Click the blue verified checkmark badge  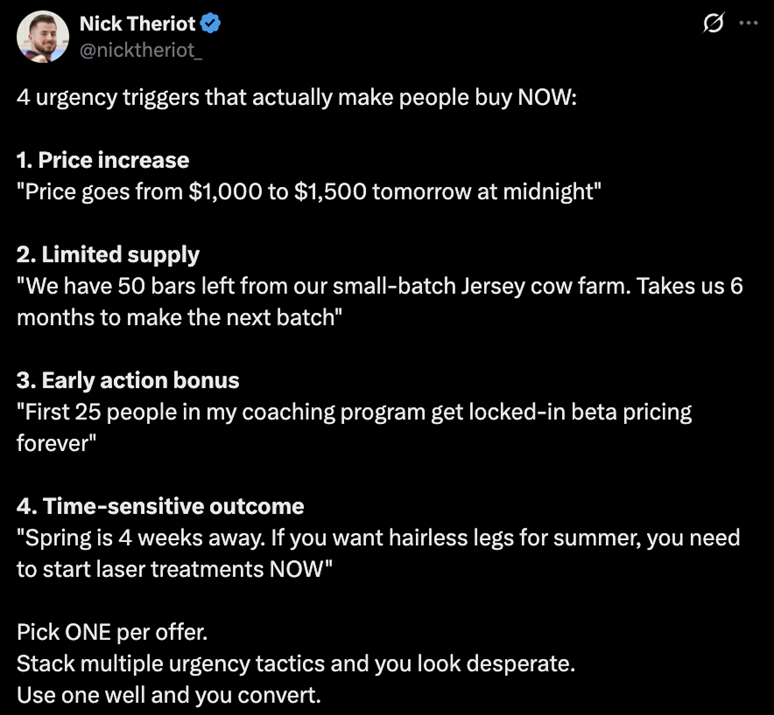211,24
